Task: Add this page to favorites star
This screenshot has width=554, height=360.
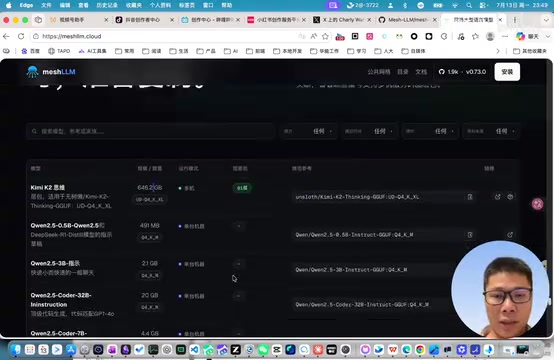Action: [325, 36]
